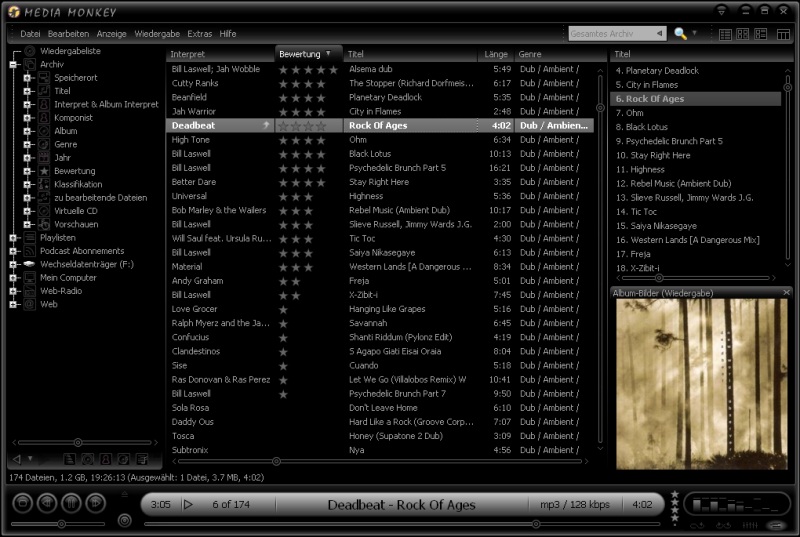This screenshot has width=800, height=537.
Task: Click the Genre node icon in the tree
Action: pos(44,144)
